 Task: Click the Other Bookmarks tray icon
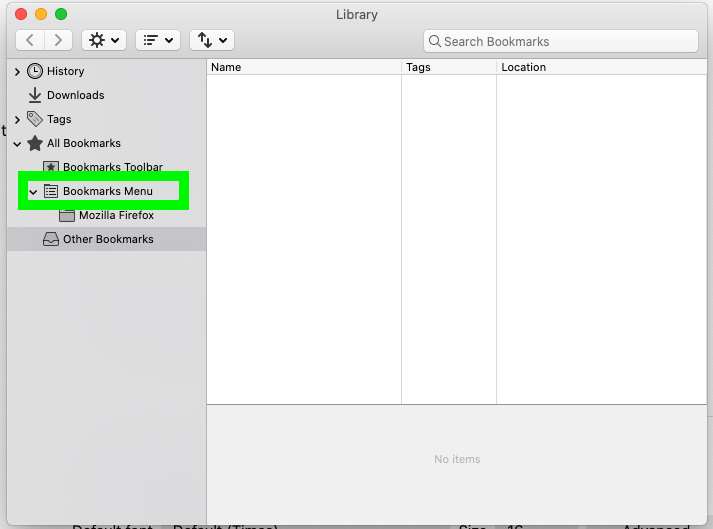tap(50, 239)
